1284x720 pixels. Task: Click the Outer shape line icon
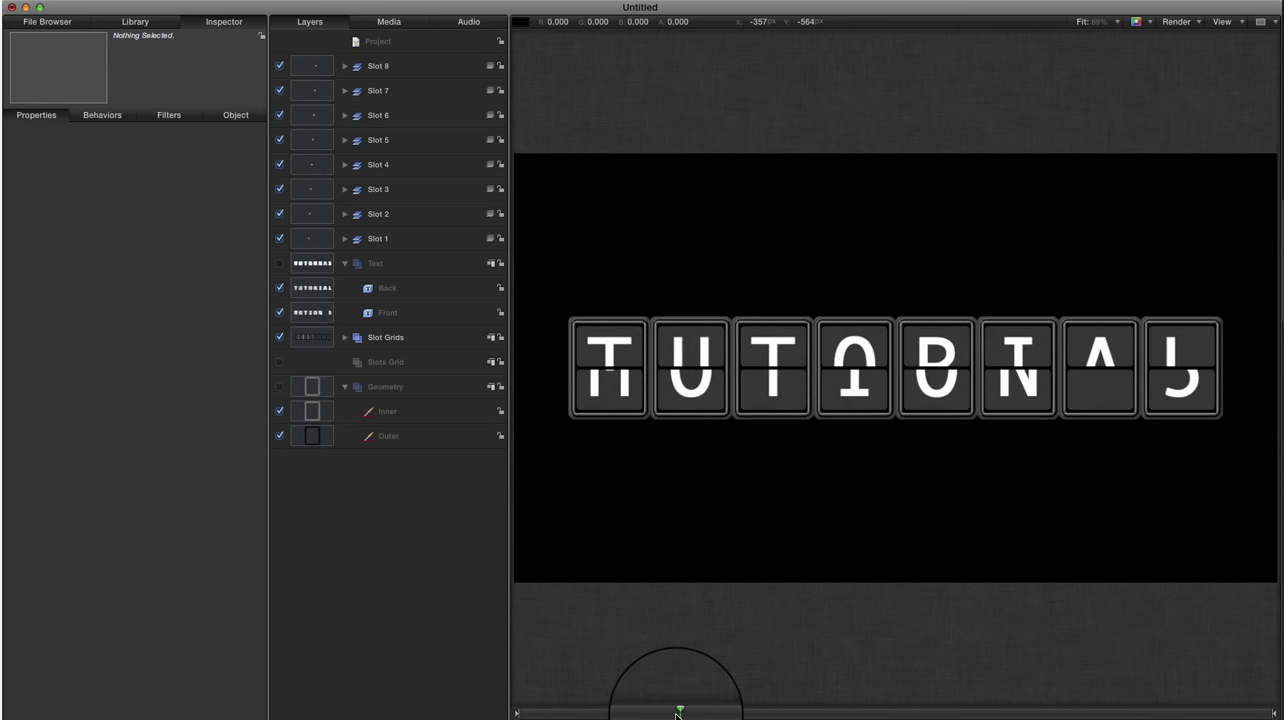coord(368,436)
